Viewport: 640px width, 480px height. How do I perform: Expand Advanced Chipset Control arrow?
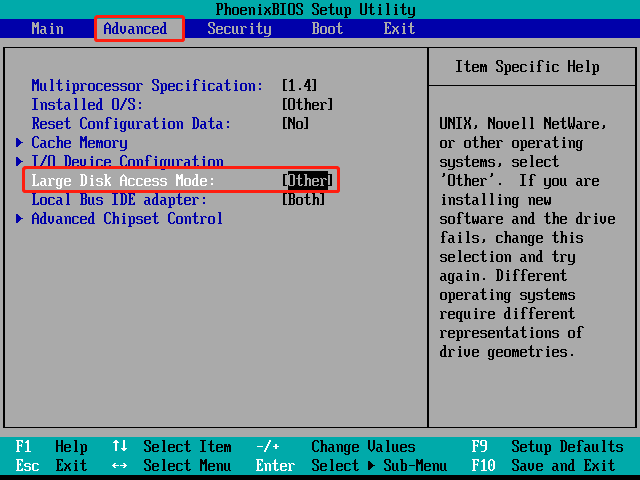pos(19,219)
